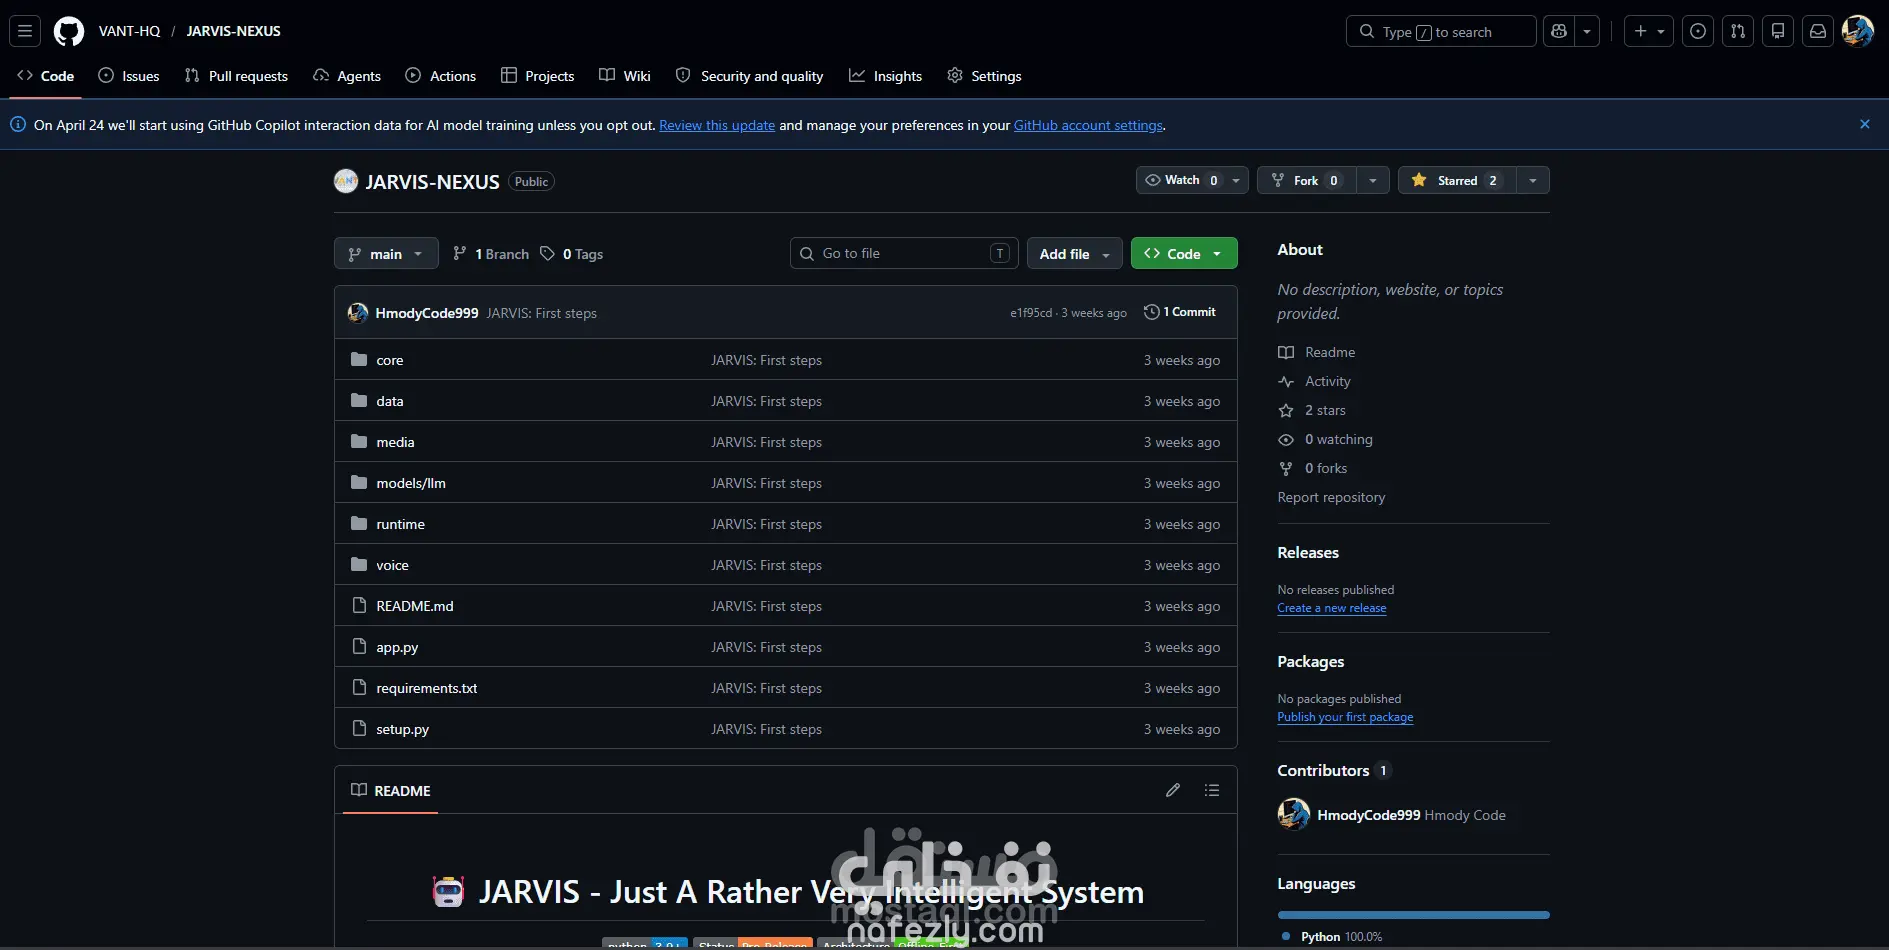Click the media folder icon
Image resolution: width=1889 pixels, height=950 pixels.
point(359,441)
